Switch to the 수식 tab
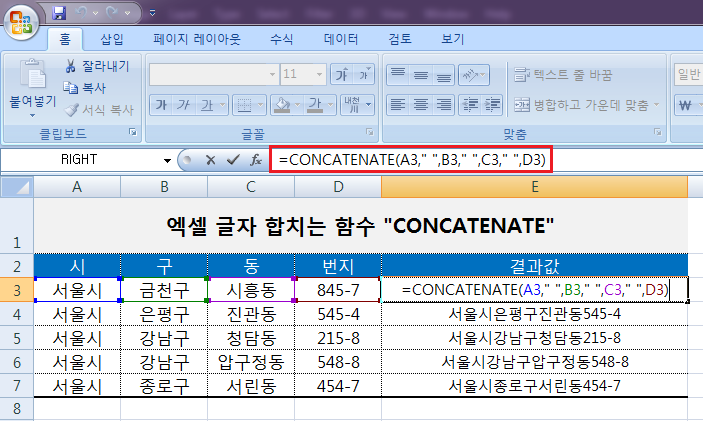Viewport: 703px width, 421px height. coord(282,39)
